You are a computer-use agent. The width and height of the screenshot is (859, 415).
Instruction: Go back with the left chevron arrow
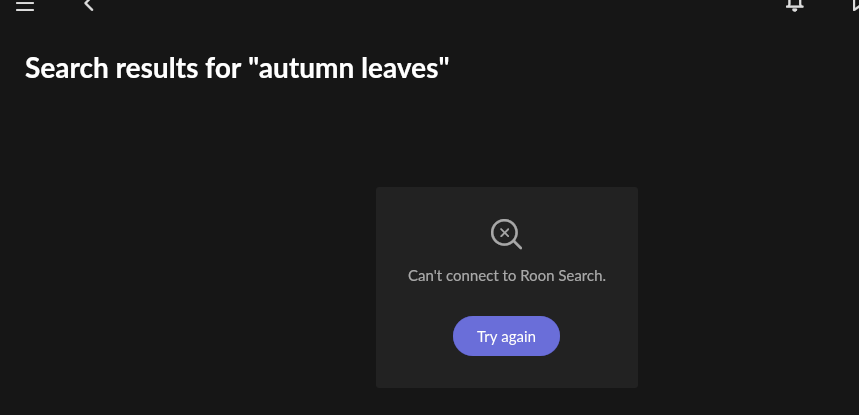coord(89,5)
